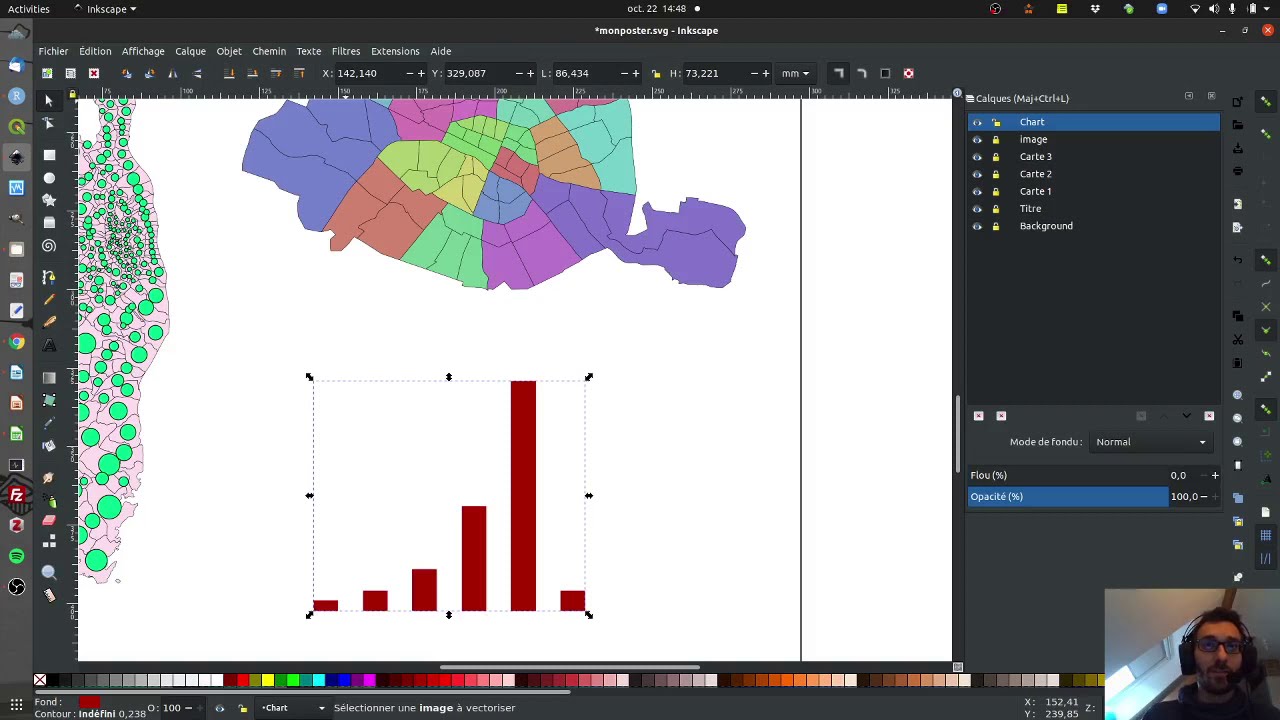Click the down arrow in layers panel
This screenshot has height=720, width=1280.
(x=1186, y=416)
